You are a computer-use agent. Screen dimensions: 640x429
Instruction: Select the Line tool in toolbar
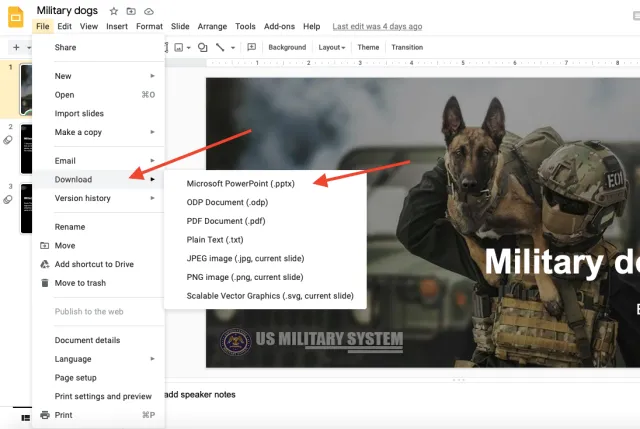tap(220, 47)
